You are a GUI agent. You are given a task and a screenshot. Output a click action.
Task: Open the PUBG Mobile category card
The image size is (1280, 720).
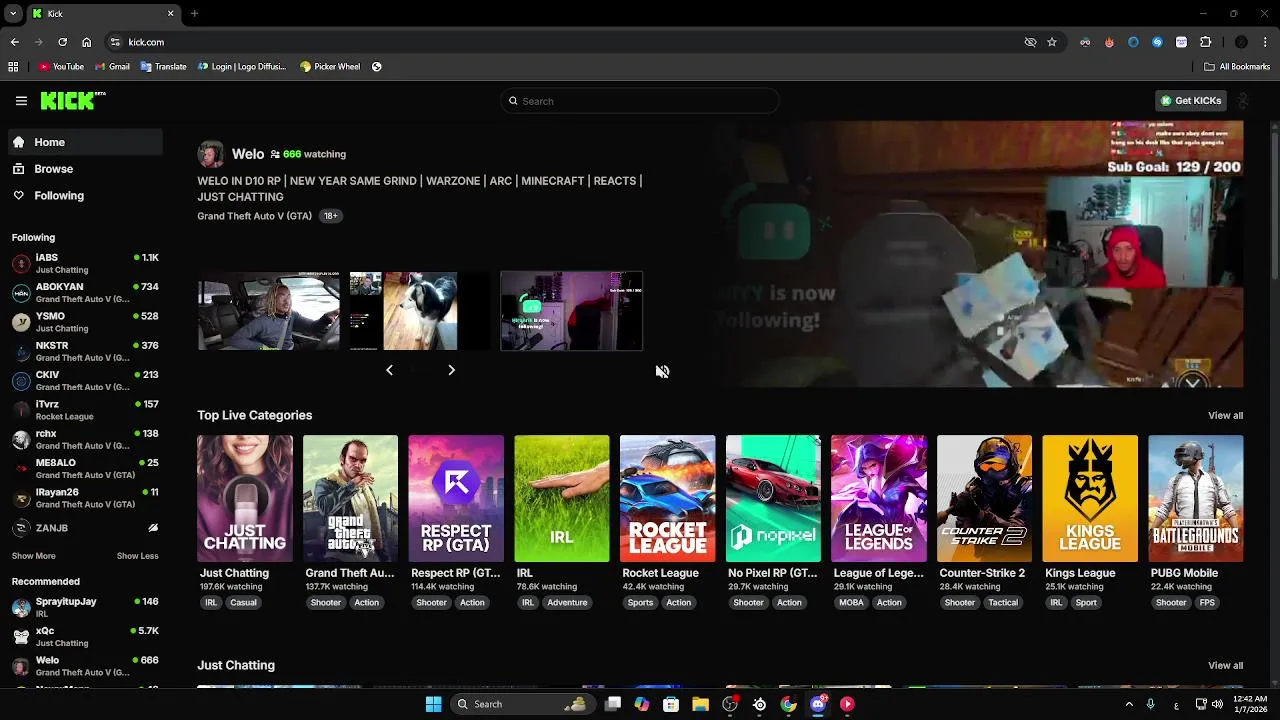point(1196,498)
